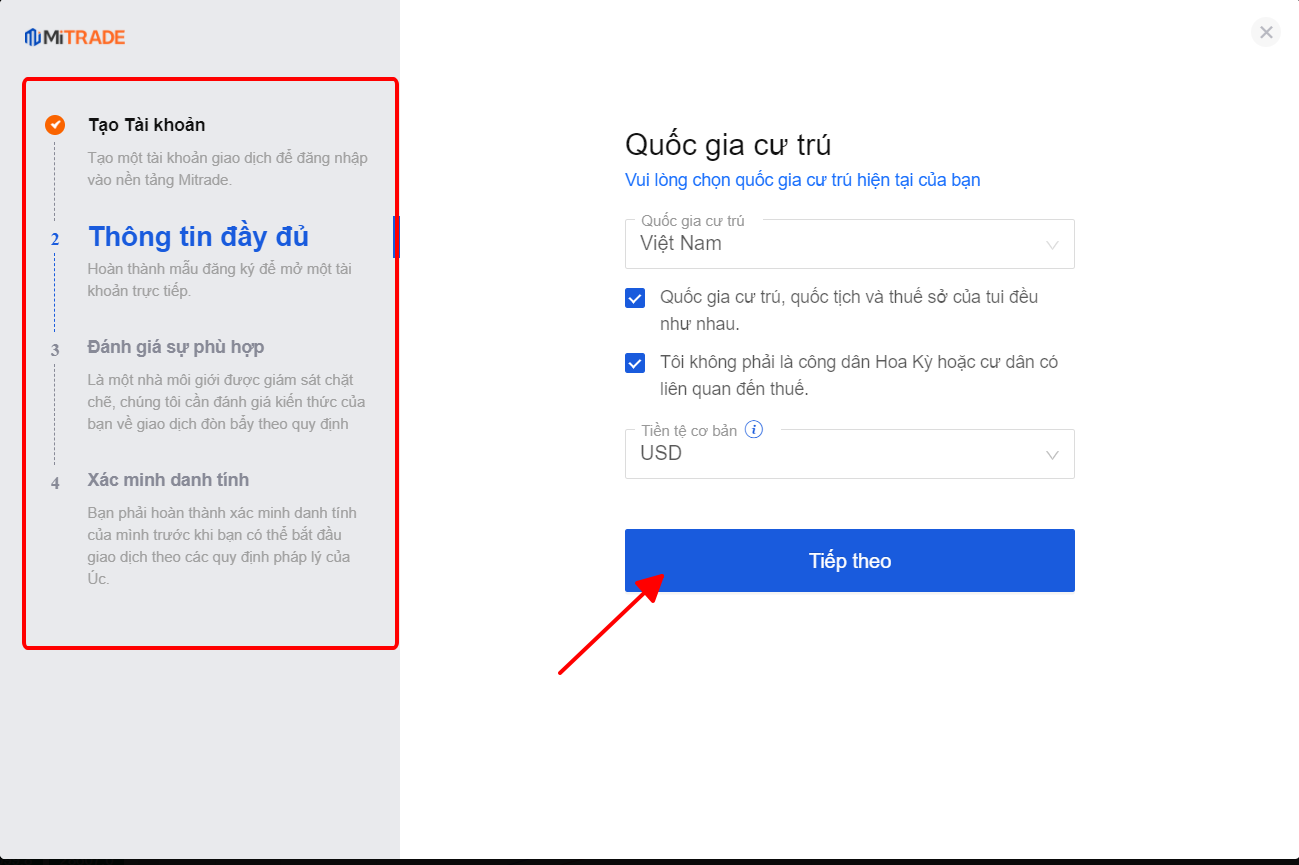The image size is (1299, 865).
Task: Open the Xác minh danh tính step
Action: tap(168, 480)
